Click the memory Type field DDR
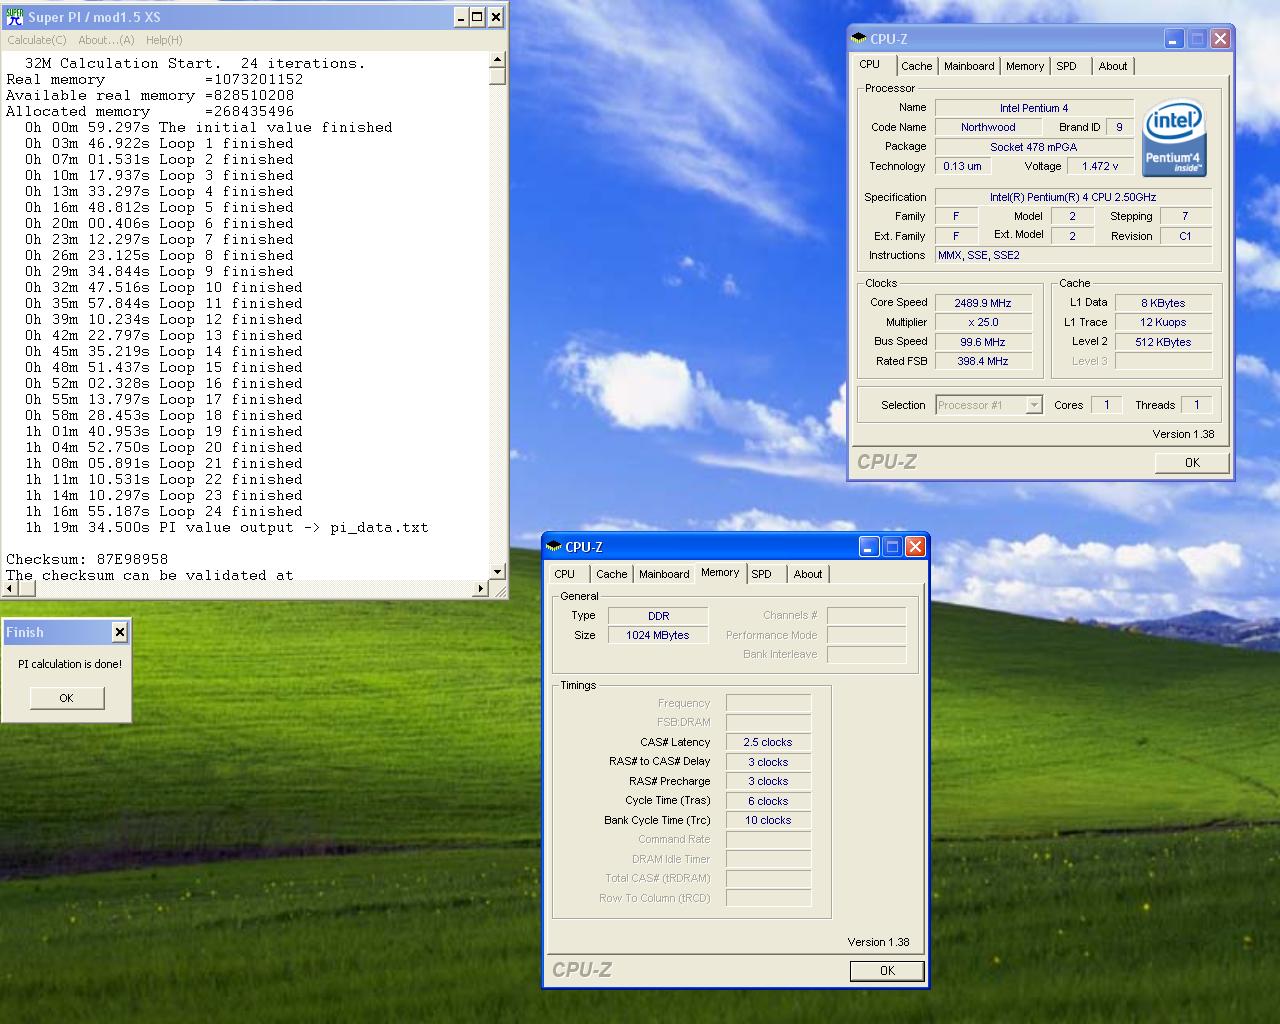The image size is (1280, 1024). tap(658, 616)
